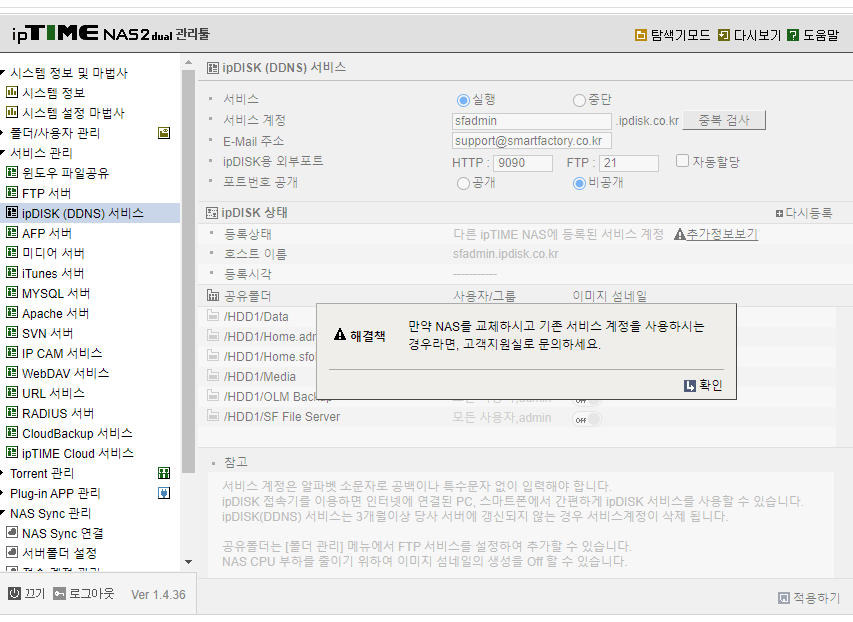Click icon beside 서버폴더 설정

11,553
